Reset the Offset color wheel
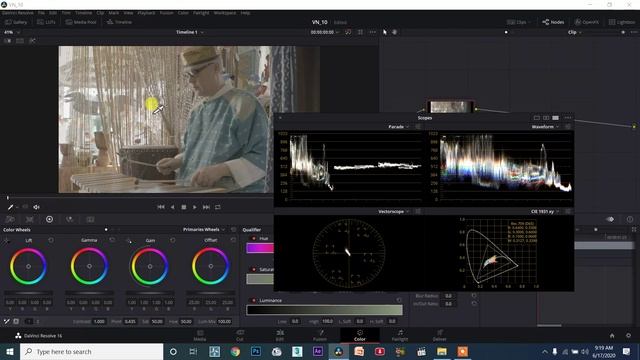 pyautogui.click(x=233, y=240)
